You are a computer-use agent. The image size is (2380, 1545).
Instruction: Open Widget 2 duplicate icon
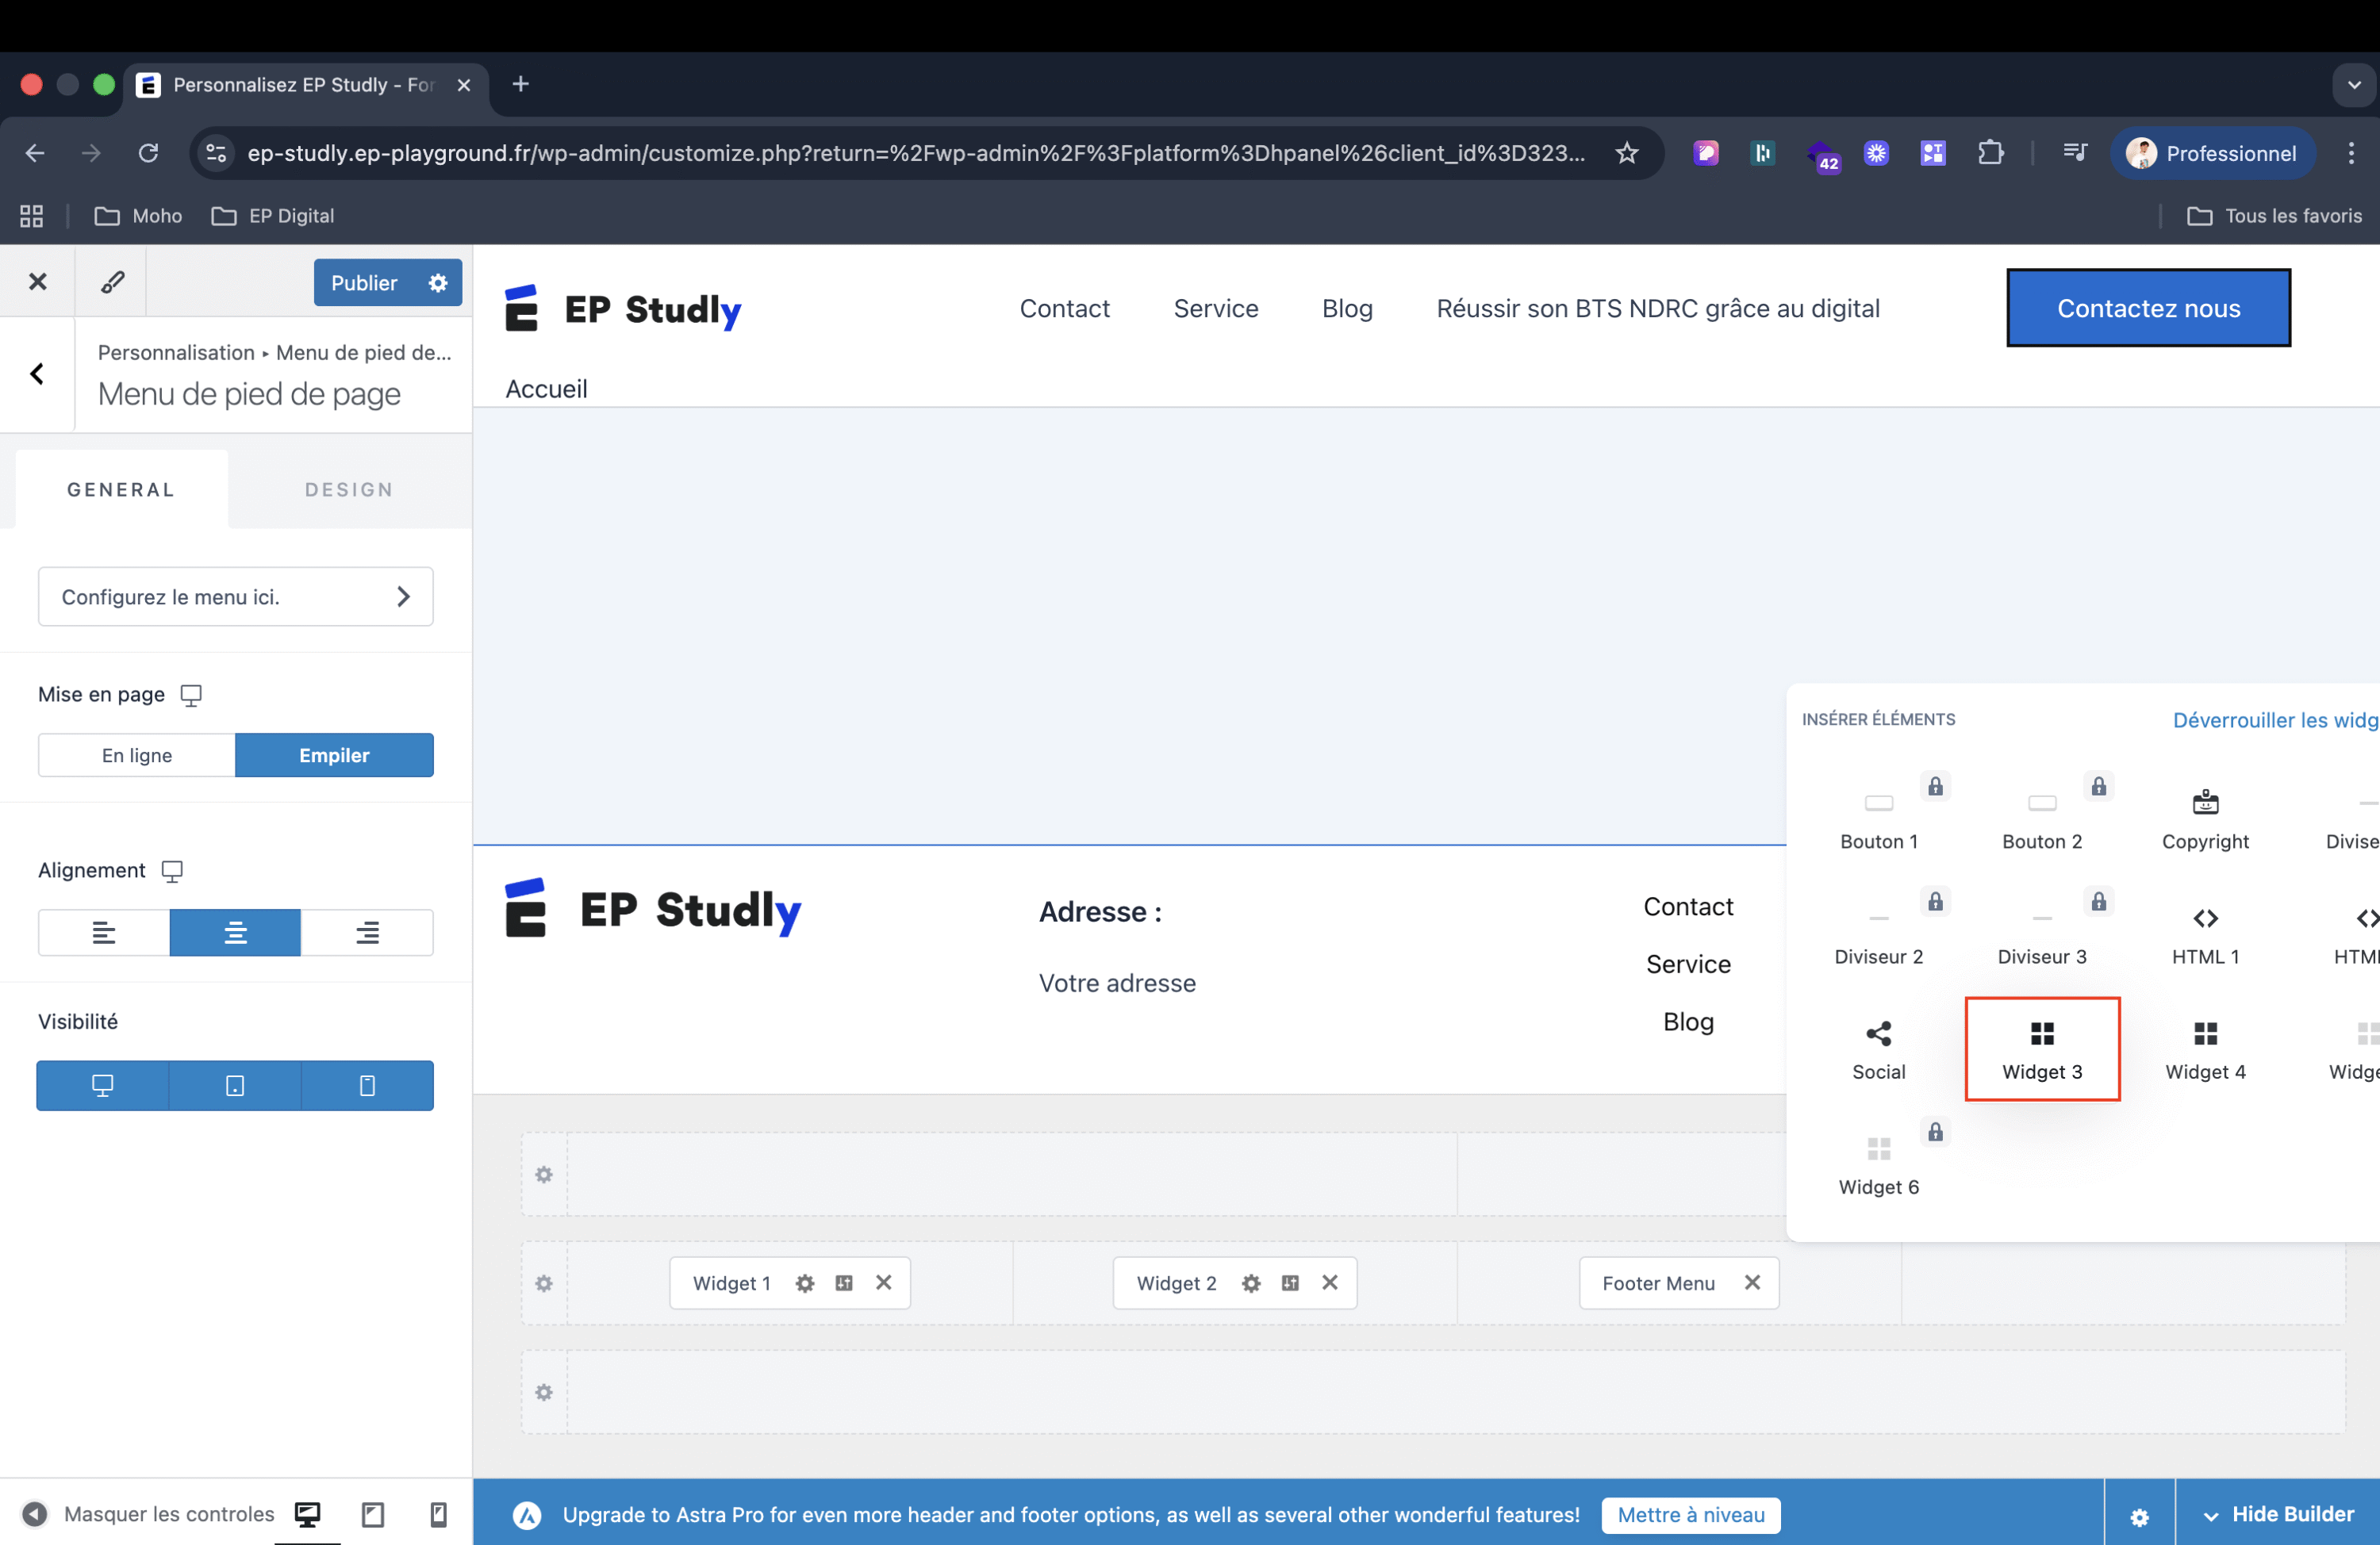pyautogui.click(x=1290, y=1283)
